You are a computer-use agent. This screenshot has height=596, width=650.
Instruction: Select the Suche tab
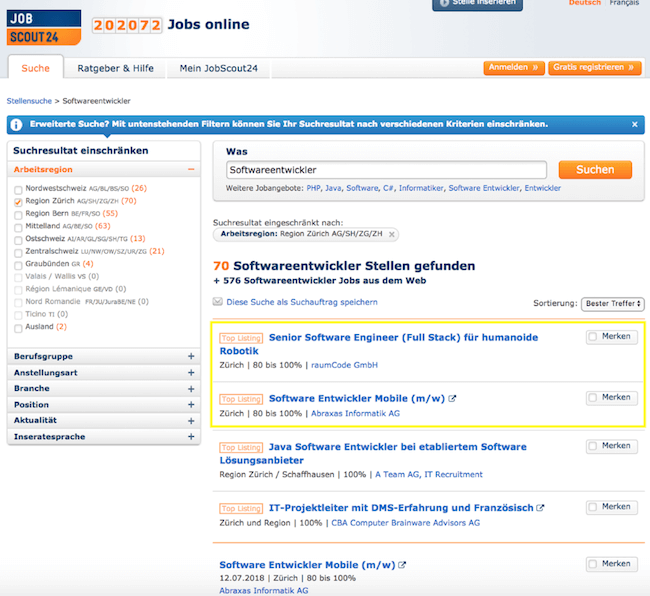tap(36, 68)
